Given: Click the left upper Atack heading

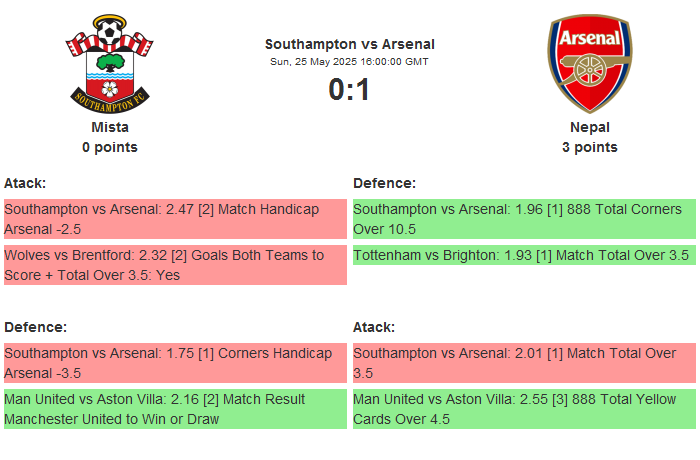Looking at the screenshot, I should 25,183.
